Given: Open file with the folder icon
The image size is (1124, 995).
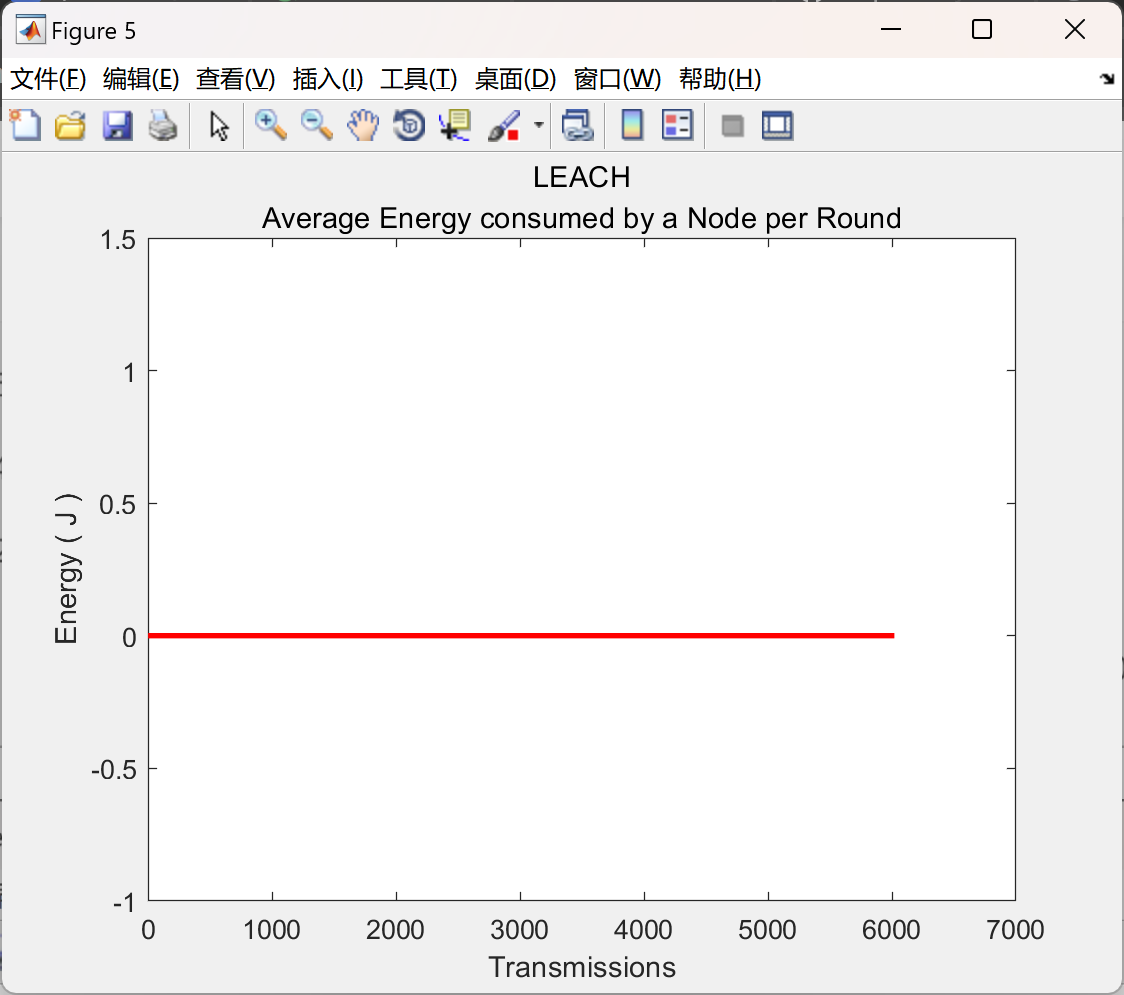Looking at the screenshot, I should 70,125.
